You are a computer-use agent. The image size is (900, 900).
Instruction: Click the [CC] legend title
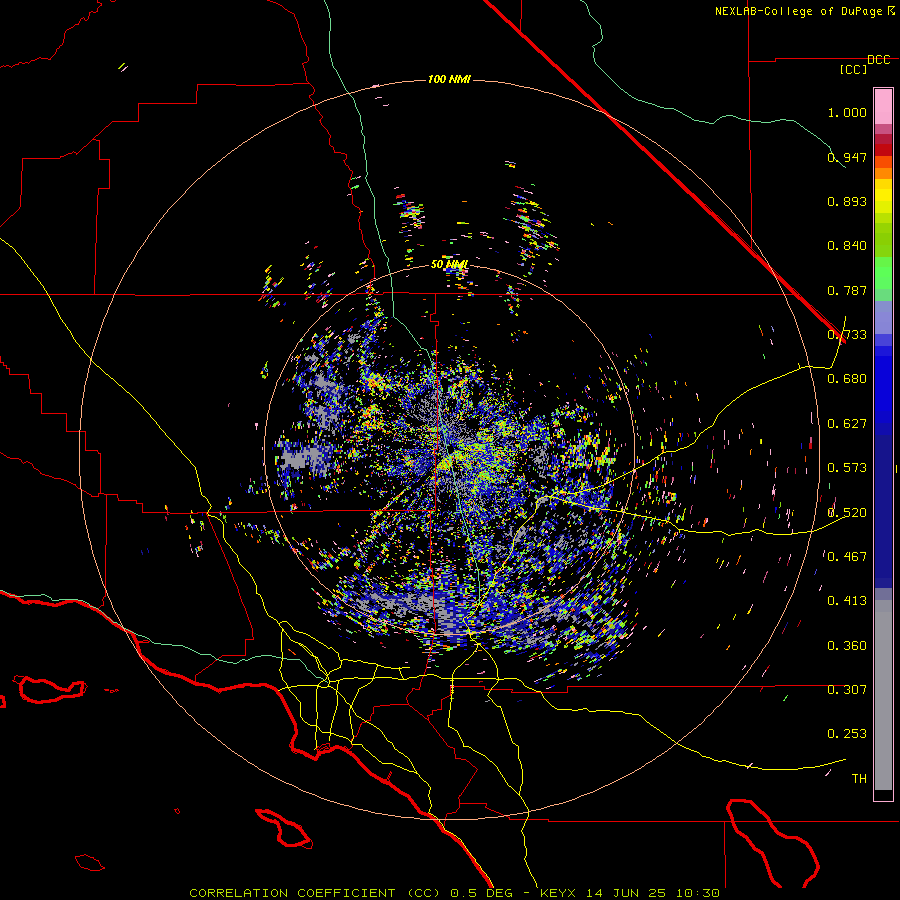pyautogui.click(x=853, y=69)
